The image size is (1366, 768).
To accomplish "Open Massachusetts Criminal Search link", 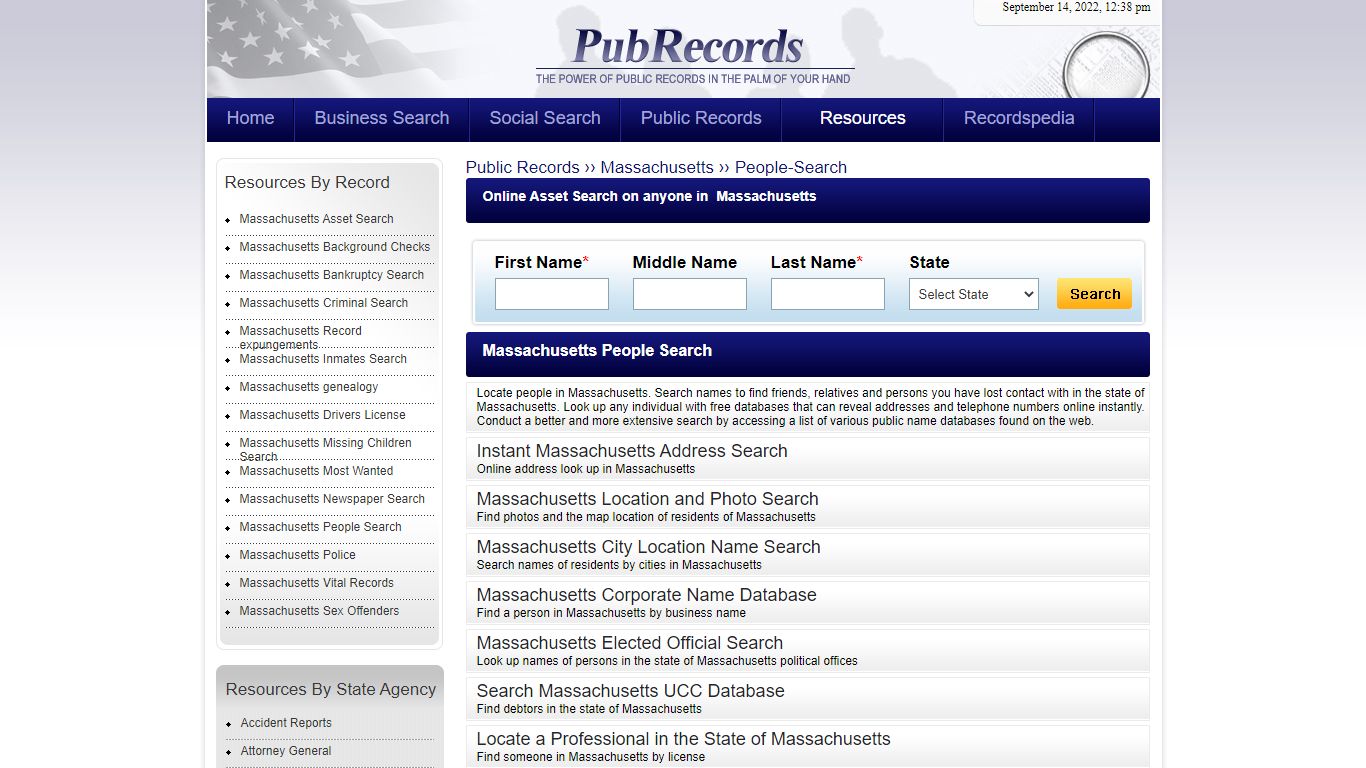I will (324, 303).
